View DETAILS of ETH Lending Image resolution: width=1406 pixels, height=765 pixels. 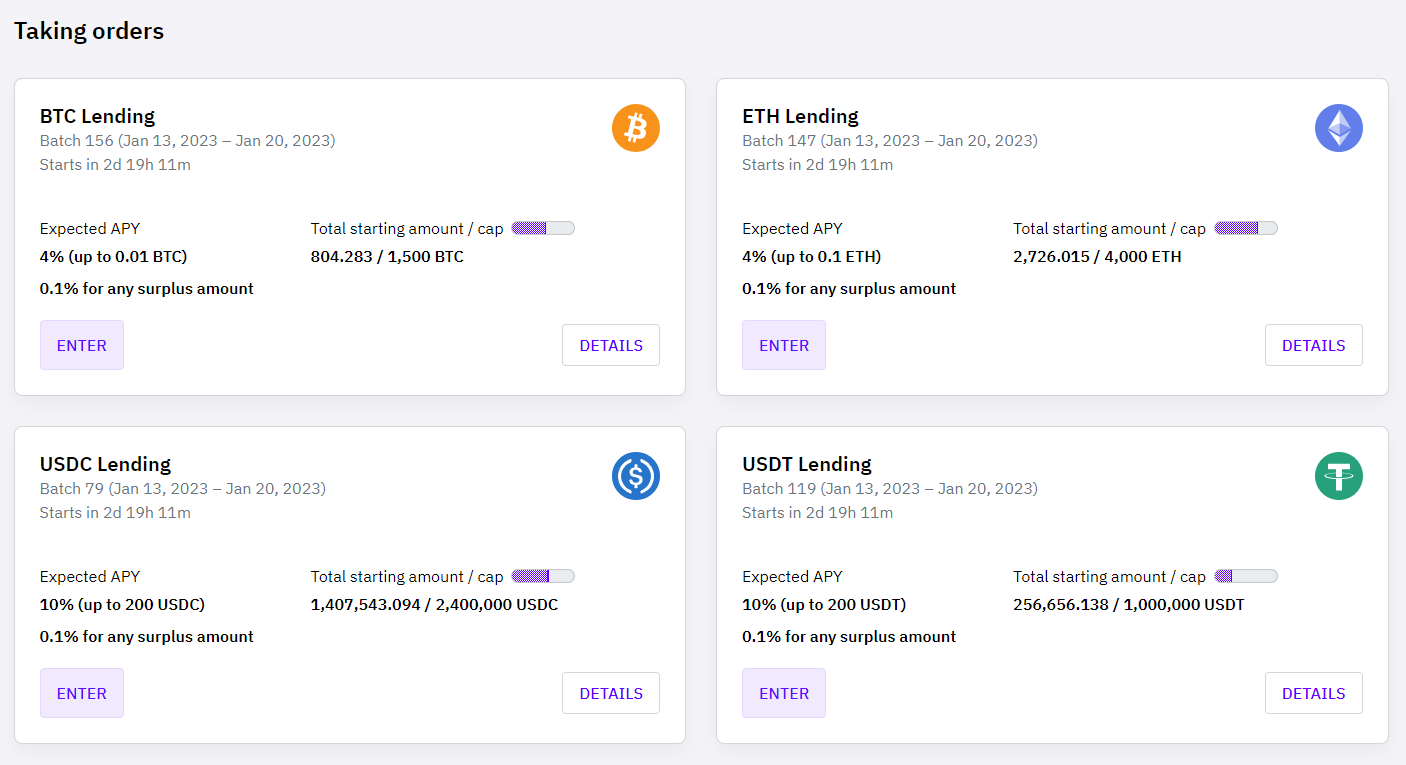tap(1313, 345)
